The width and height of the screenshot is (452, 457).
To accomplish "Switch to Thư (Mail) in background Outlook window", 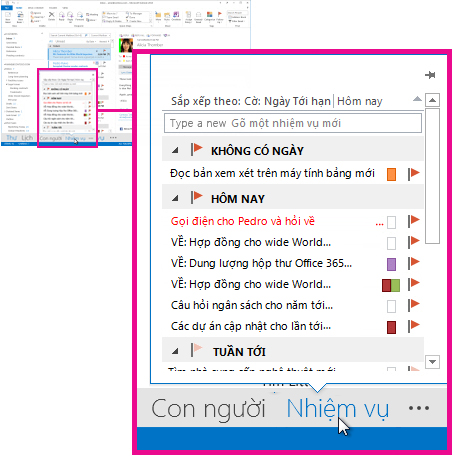I will click(11, 138).
